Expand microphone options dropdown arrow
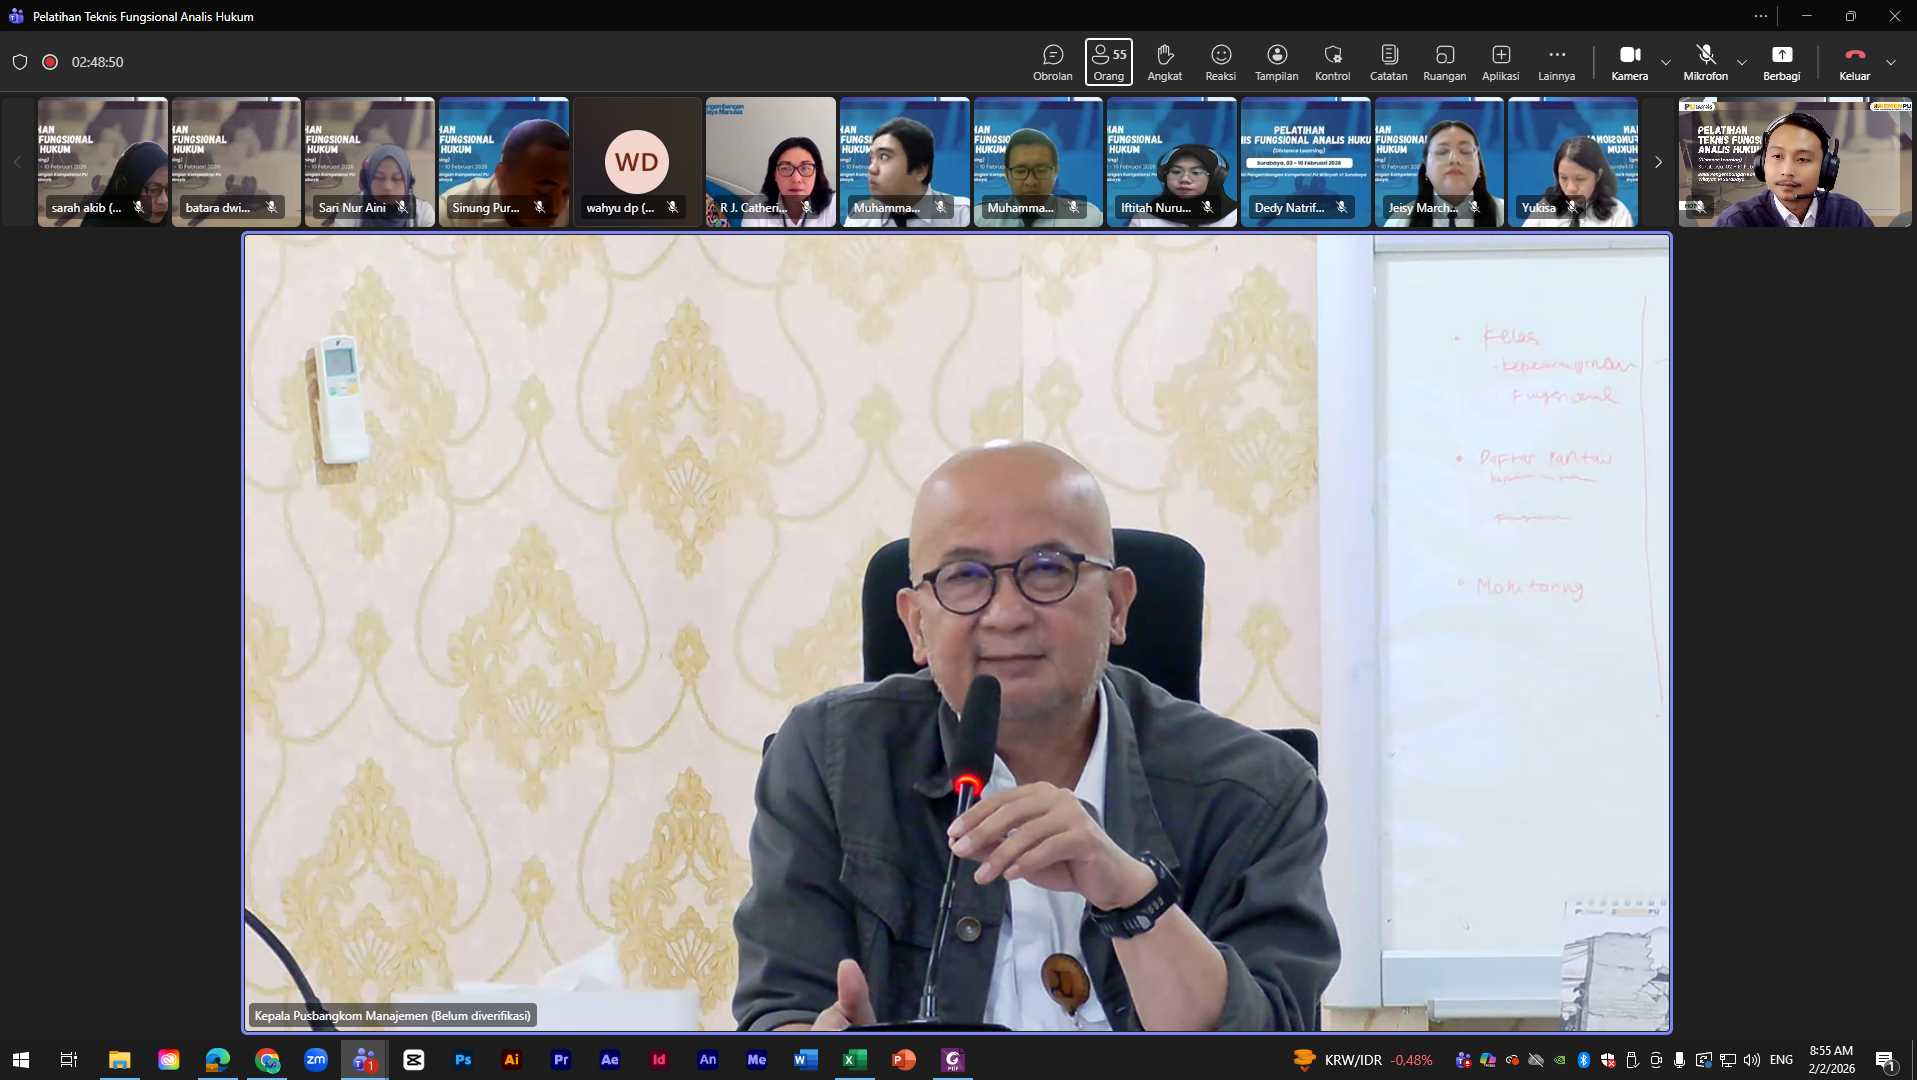The width and height of the screenshot is (1917, 1080). pyautogui.click(x=1742, y=62)
